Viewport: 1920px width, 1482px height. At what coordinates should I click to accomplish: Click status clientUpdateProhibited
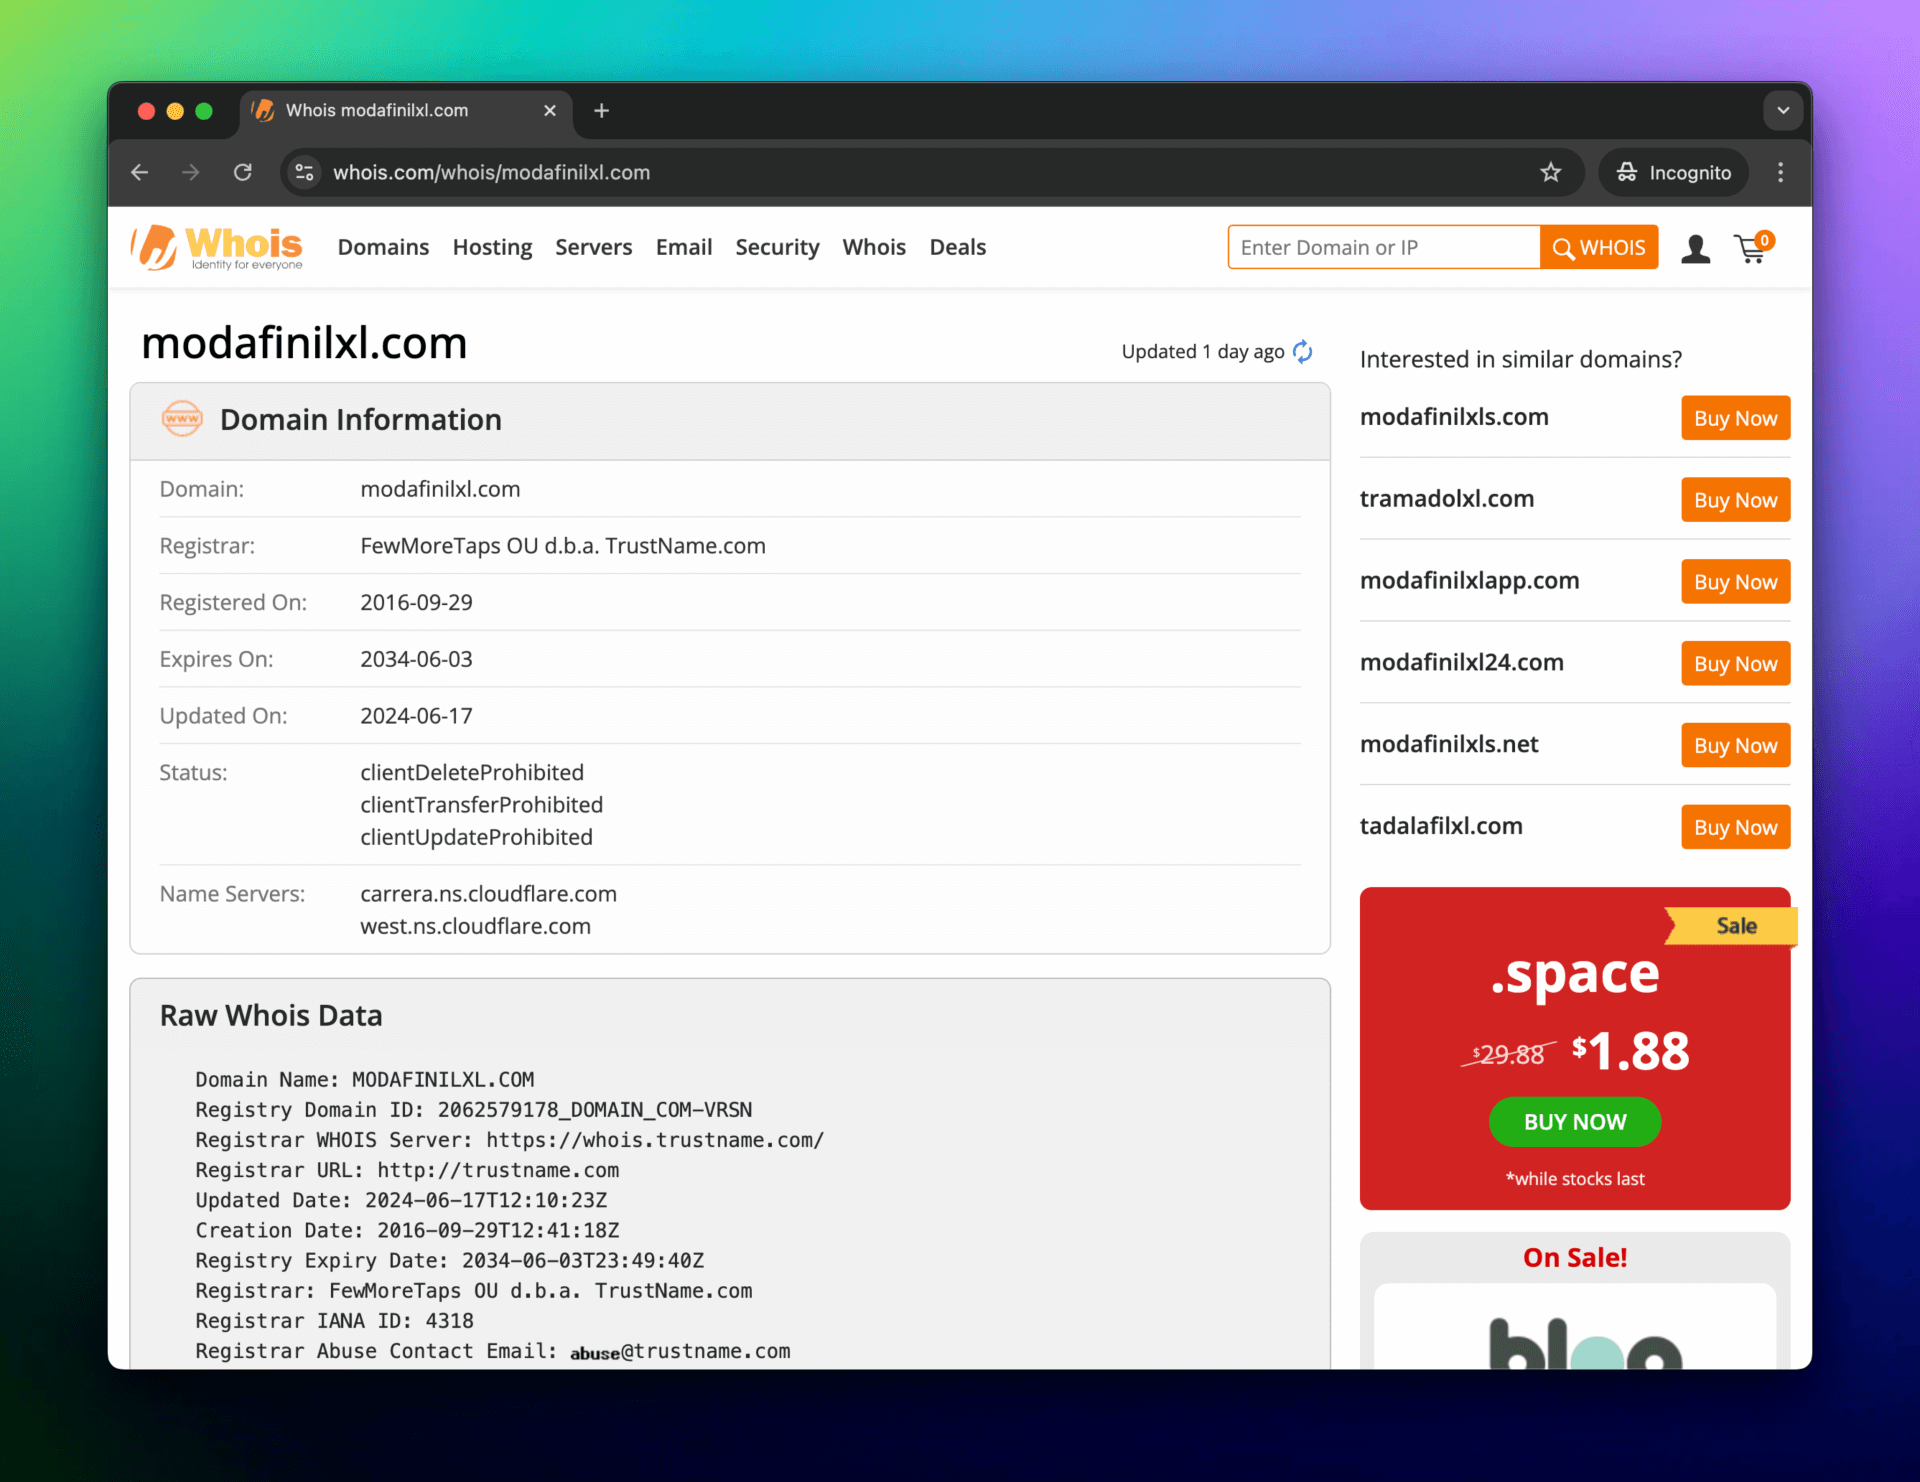[x=476, y=837]
